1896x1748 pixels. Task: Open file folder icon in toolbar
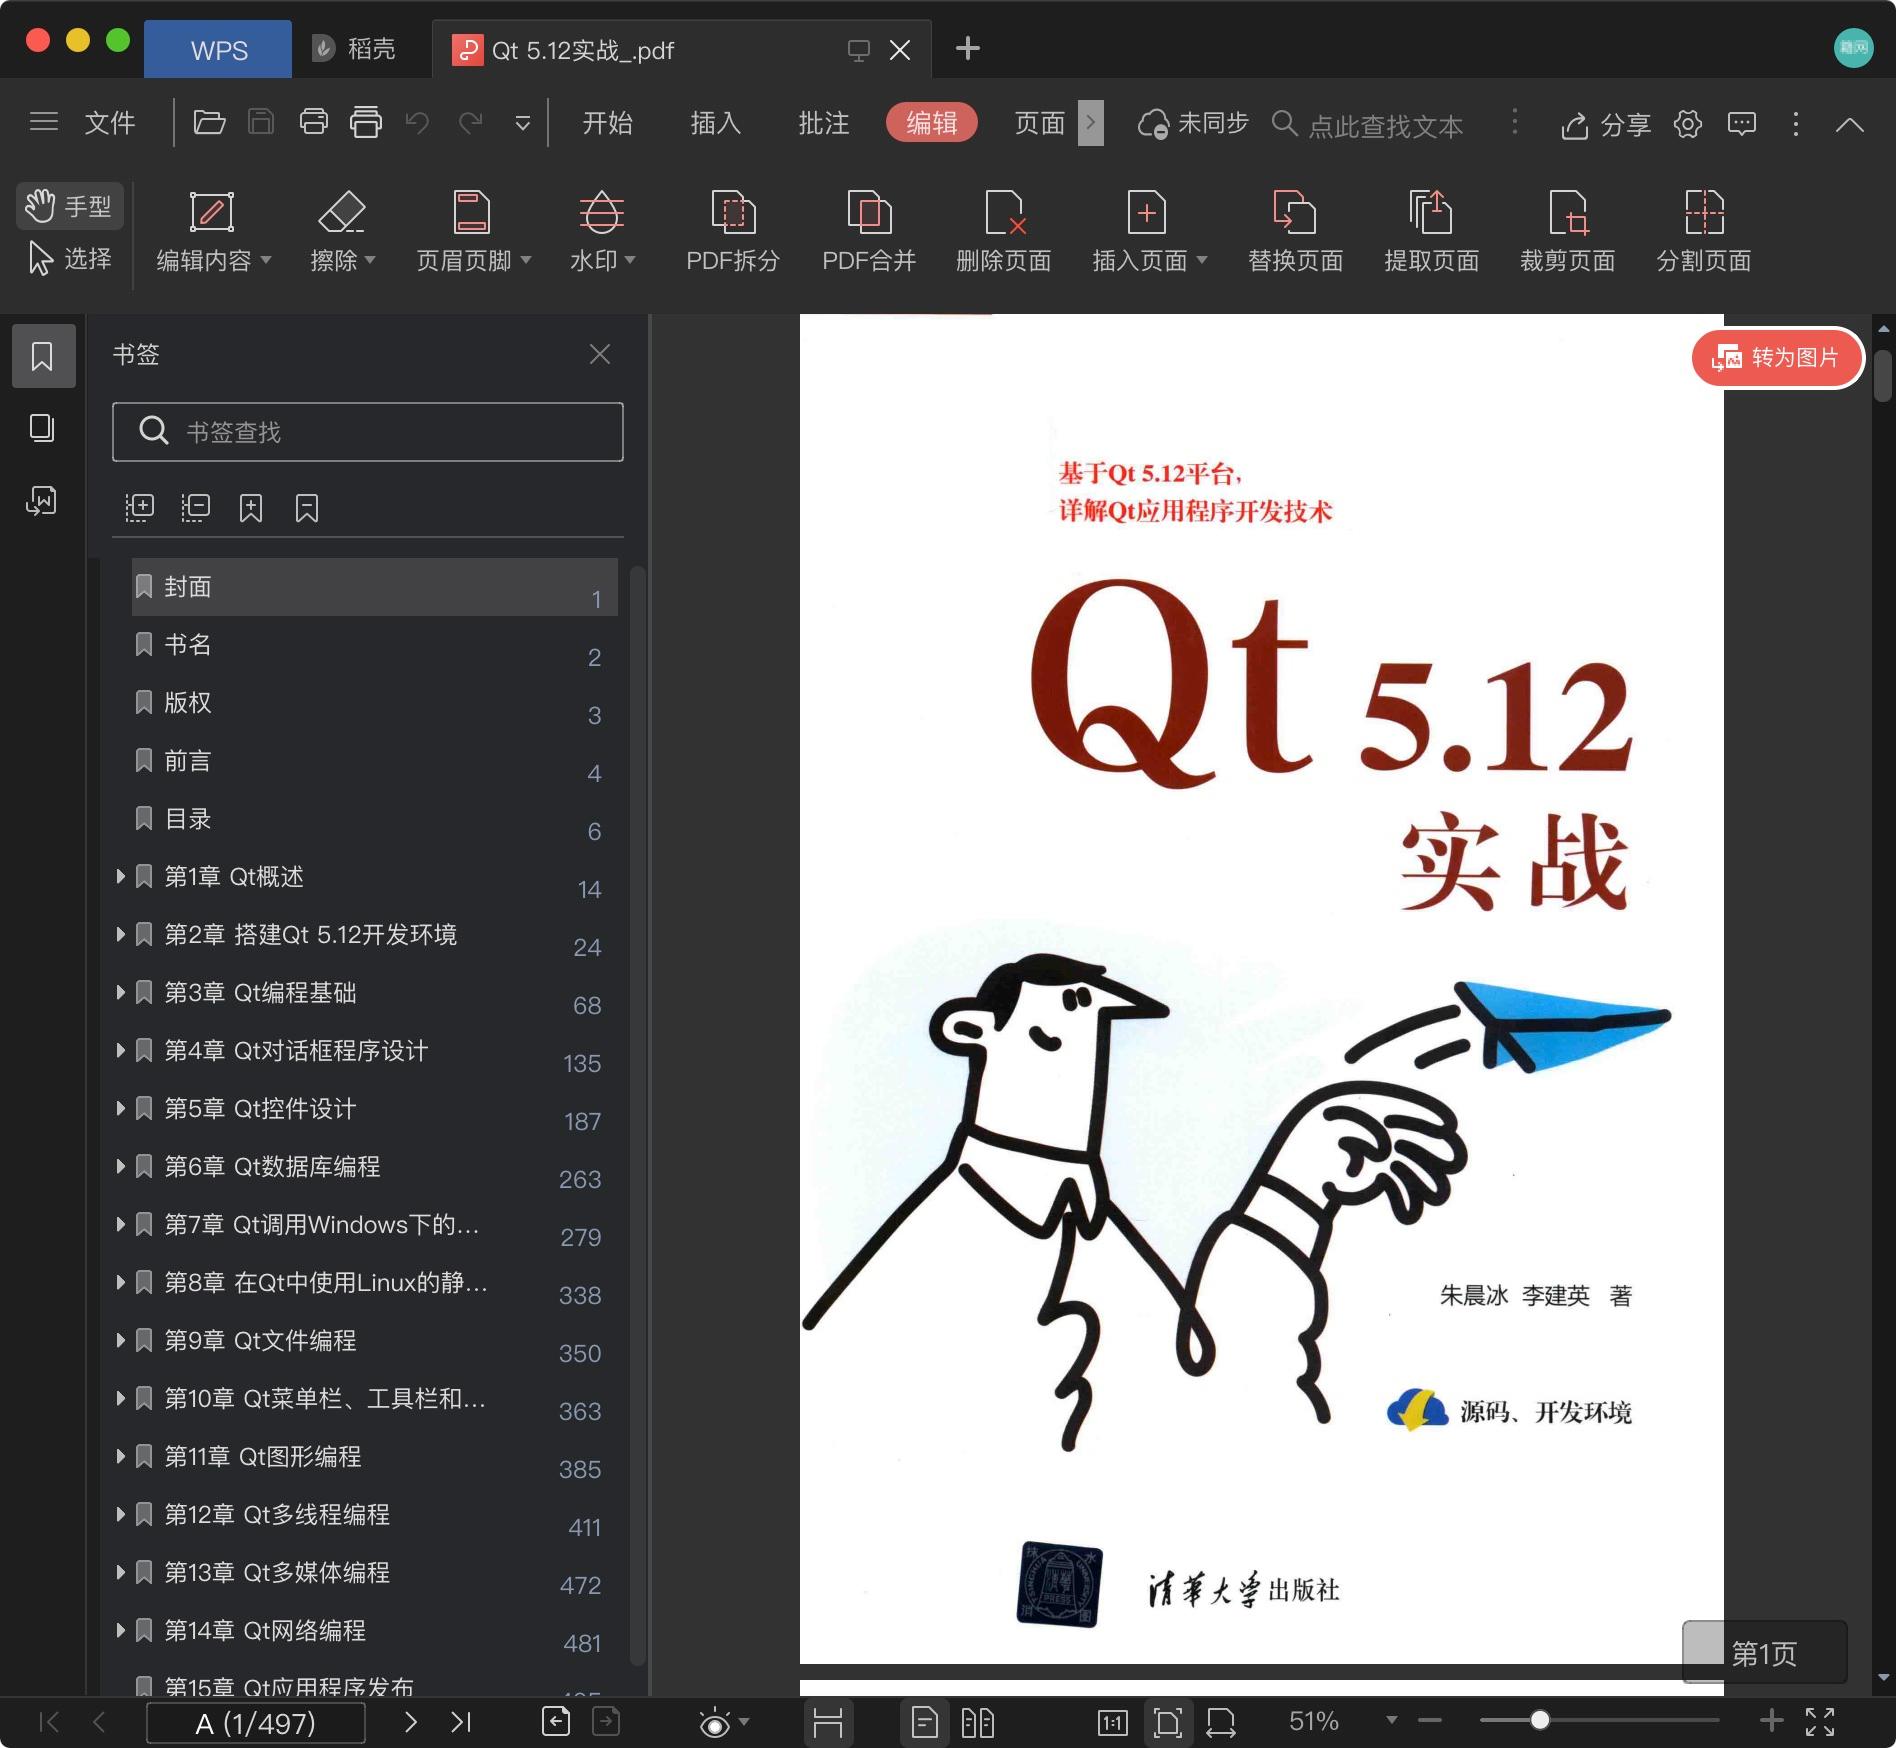209,123
